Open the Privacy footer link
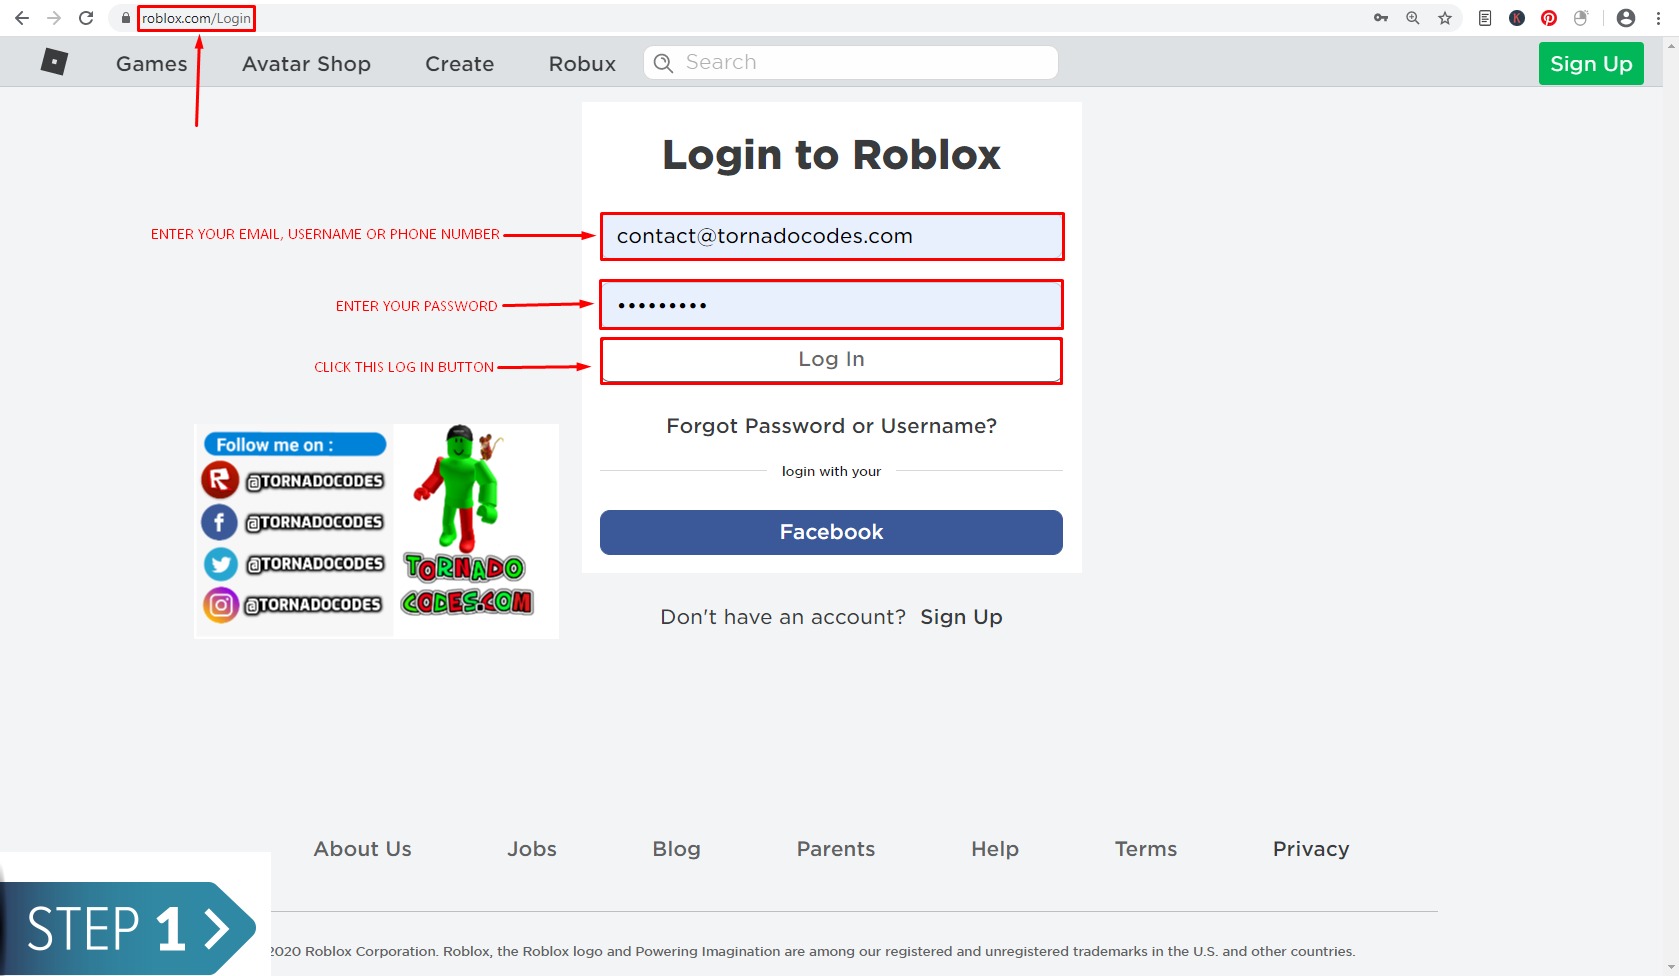This screenshot has height=976, width=1679. pos(1311,849)
